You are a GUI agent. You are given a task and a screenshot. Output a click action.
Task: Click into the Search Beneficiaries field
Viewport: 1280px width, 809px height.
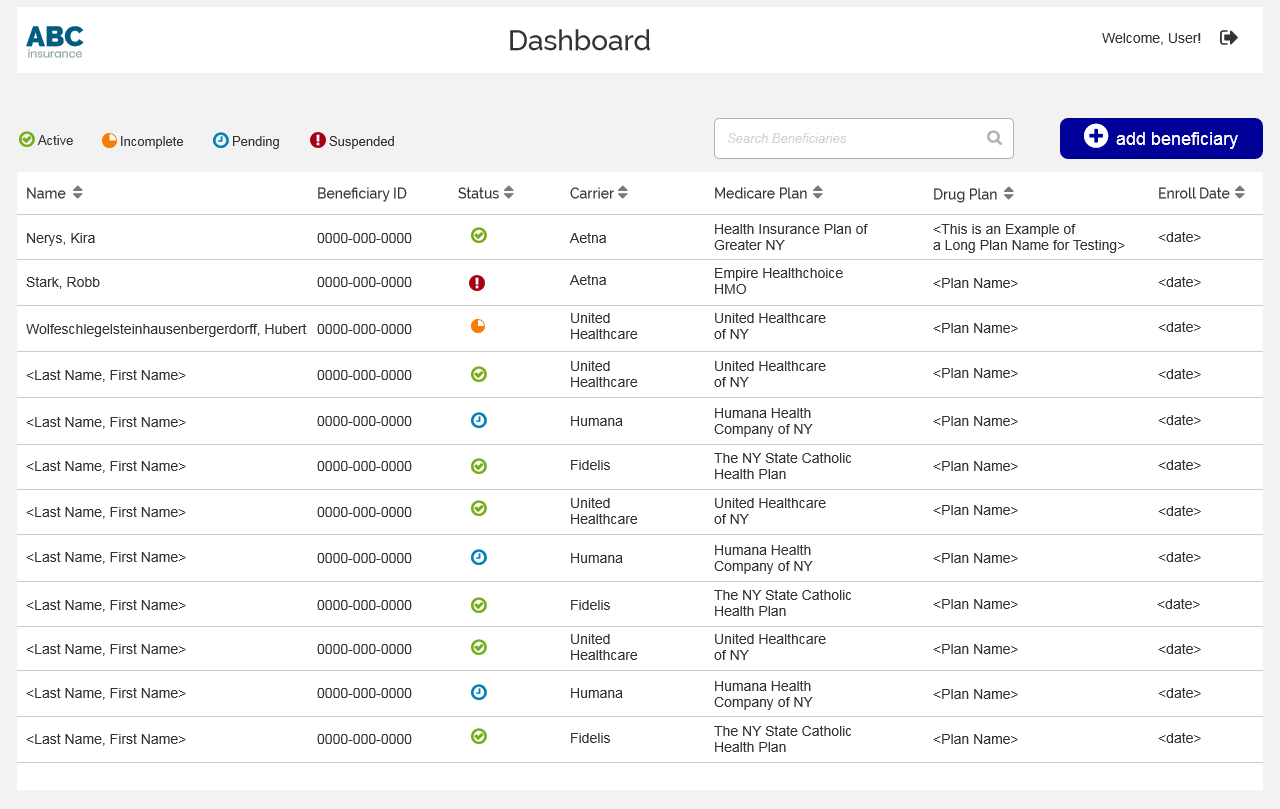(864, 138)
